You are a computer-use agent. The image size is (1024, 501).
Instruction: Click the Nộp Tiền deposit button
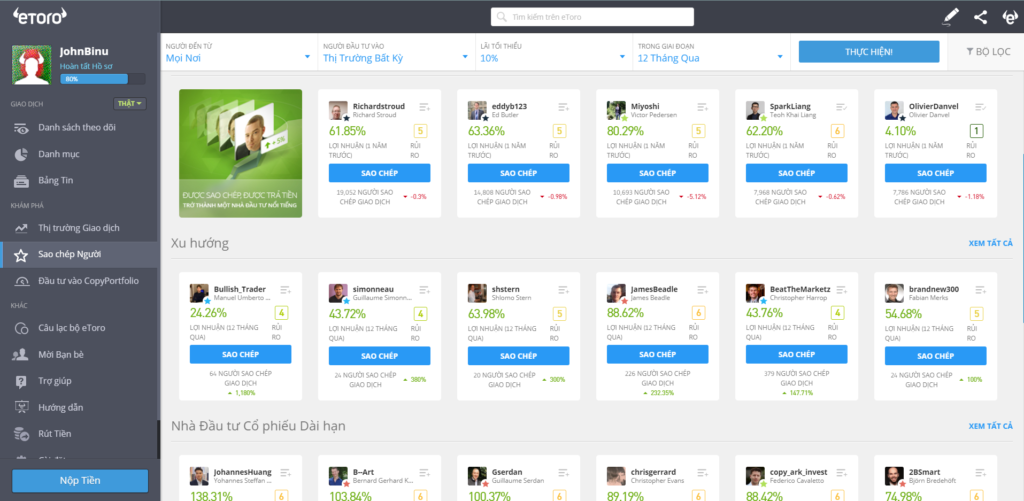click(80, 480)
